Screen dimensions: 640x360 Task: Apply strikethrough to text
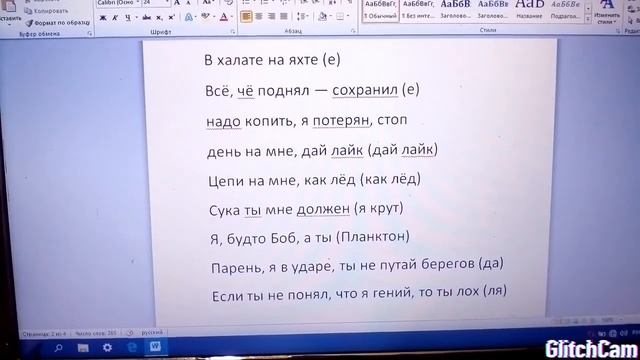(147, 18)
